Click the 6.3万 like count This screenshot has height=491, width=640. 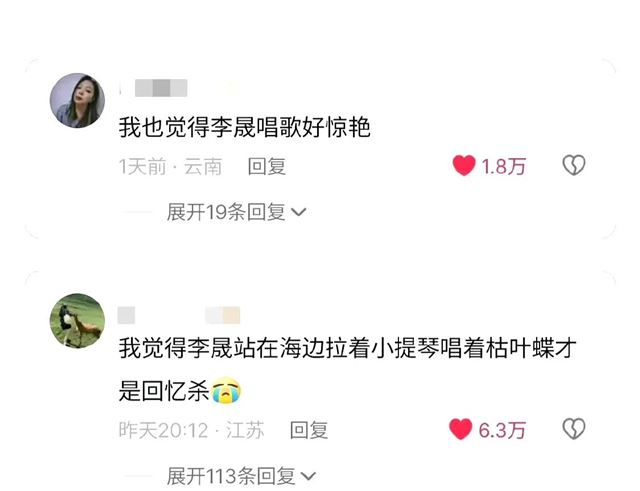pos(502,430)
